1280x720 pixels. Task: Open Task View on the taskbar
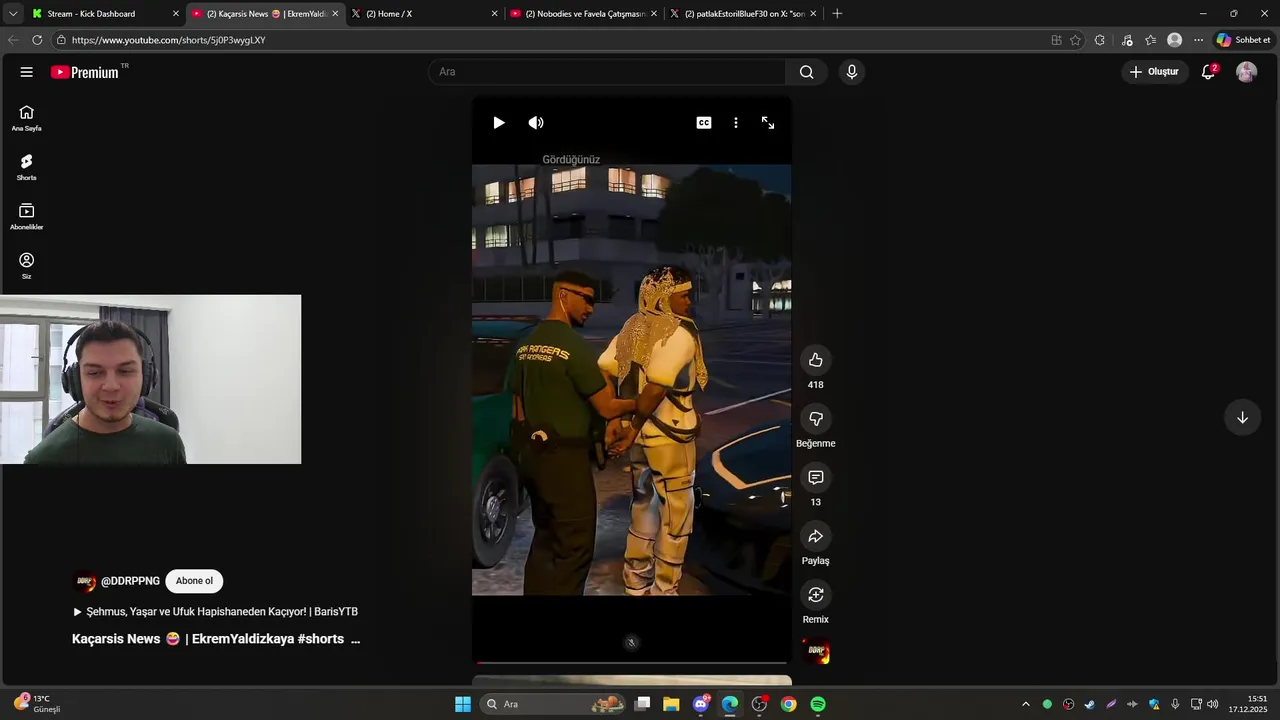(643, 704)
